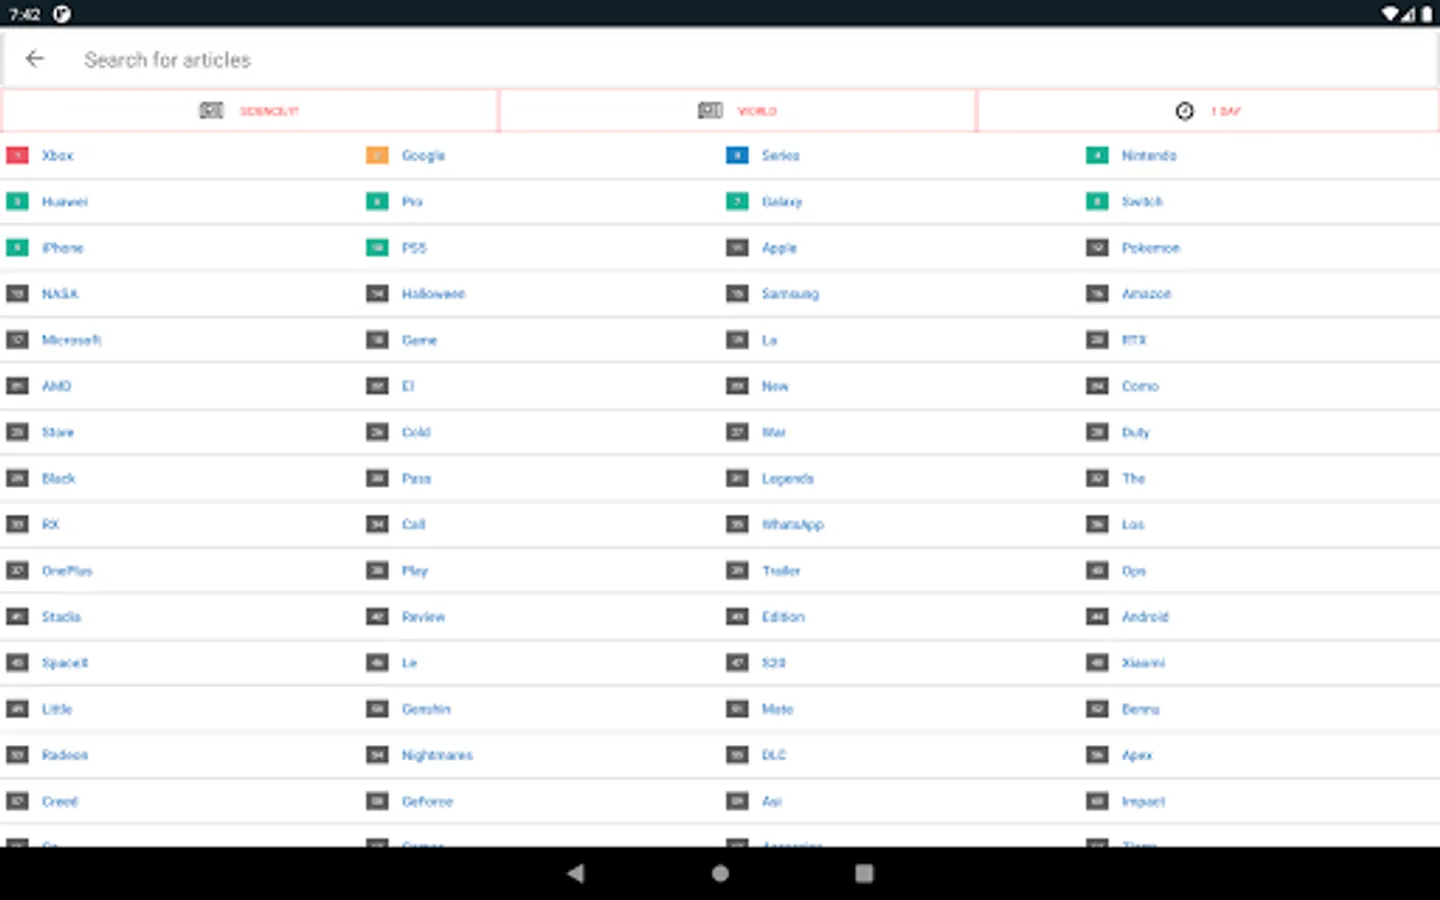Tap the Android recent apps button

[x=864, y=873]
